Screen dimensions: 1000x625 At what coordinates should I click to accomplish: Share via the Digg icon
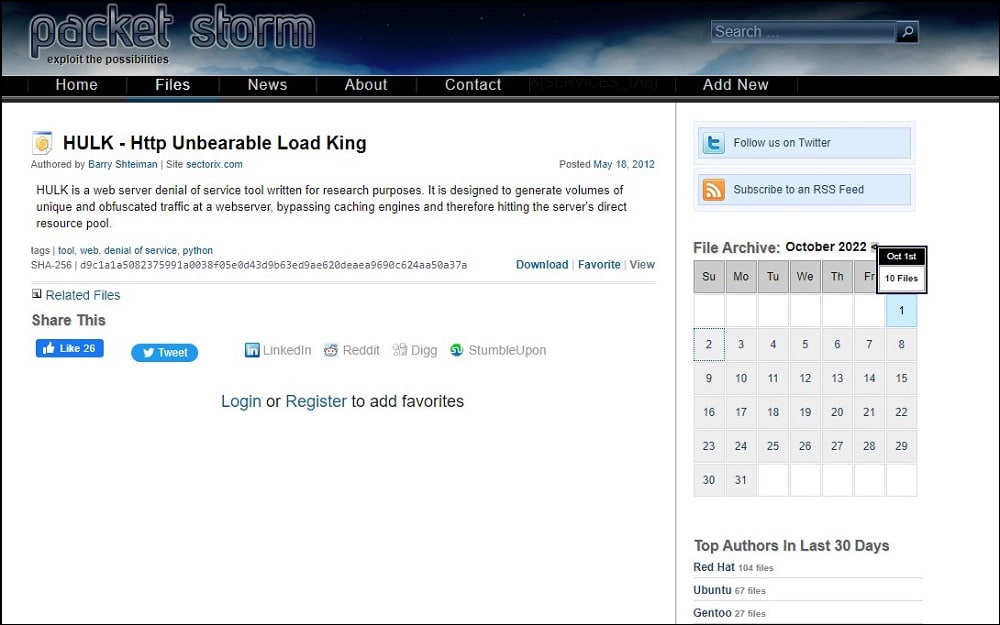[400, 349]
